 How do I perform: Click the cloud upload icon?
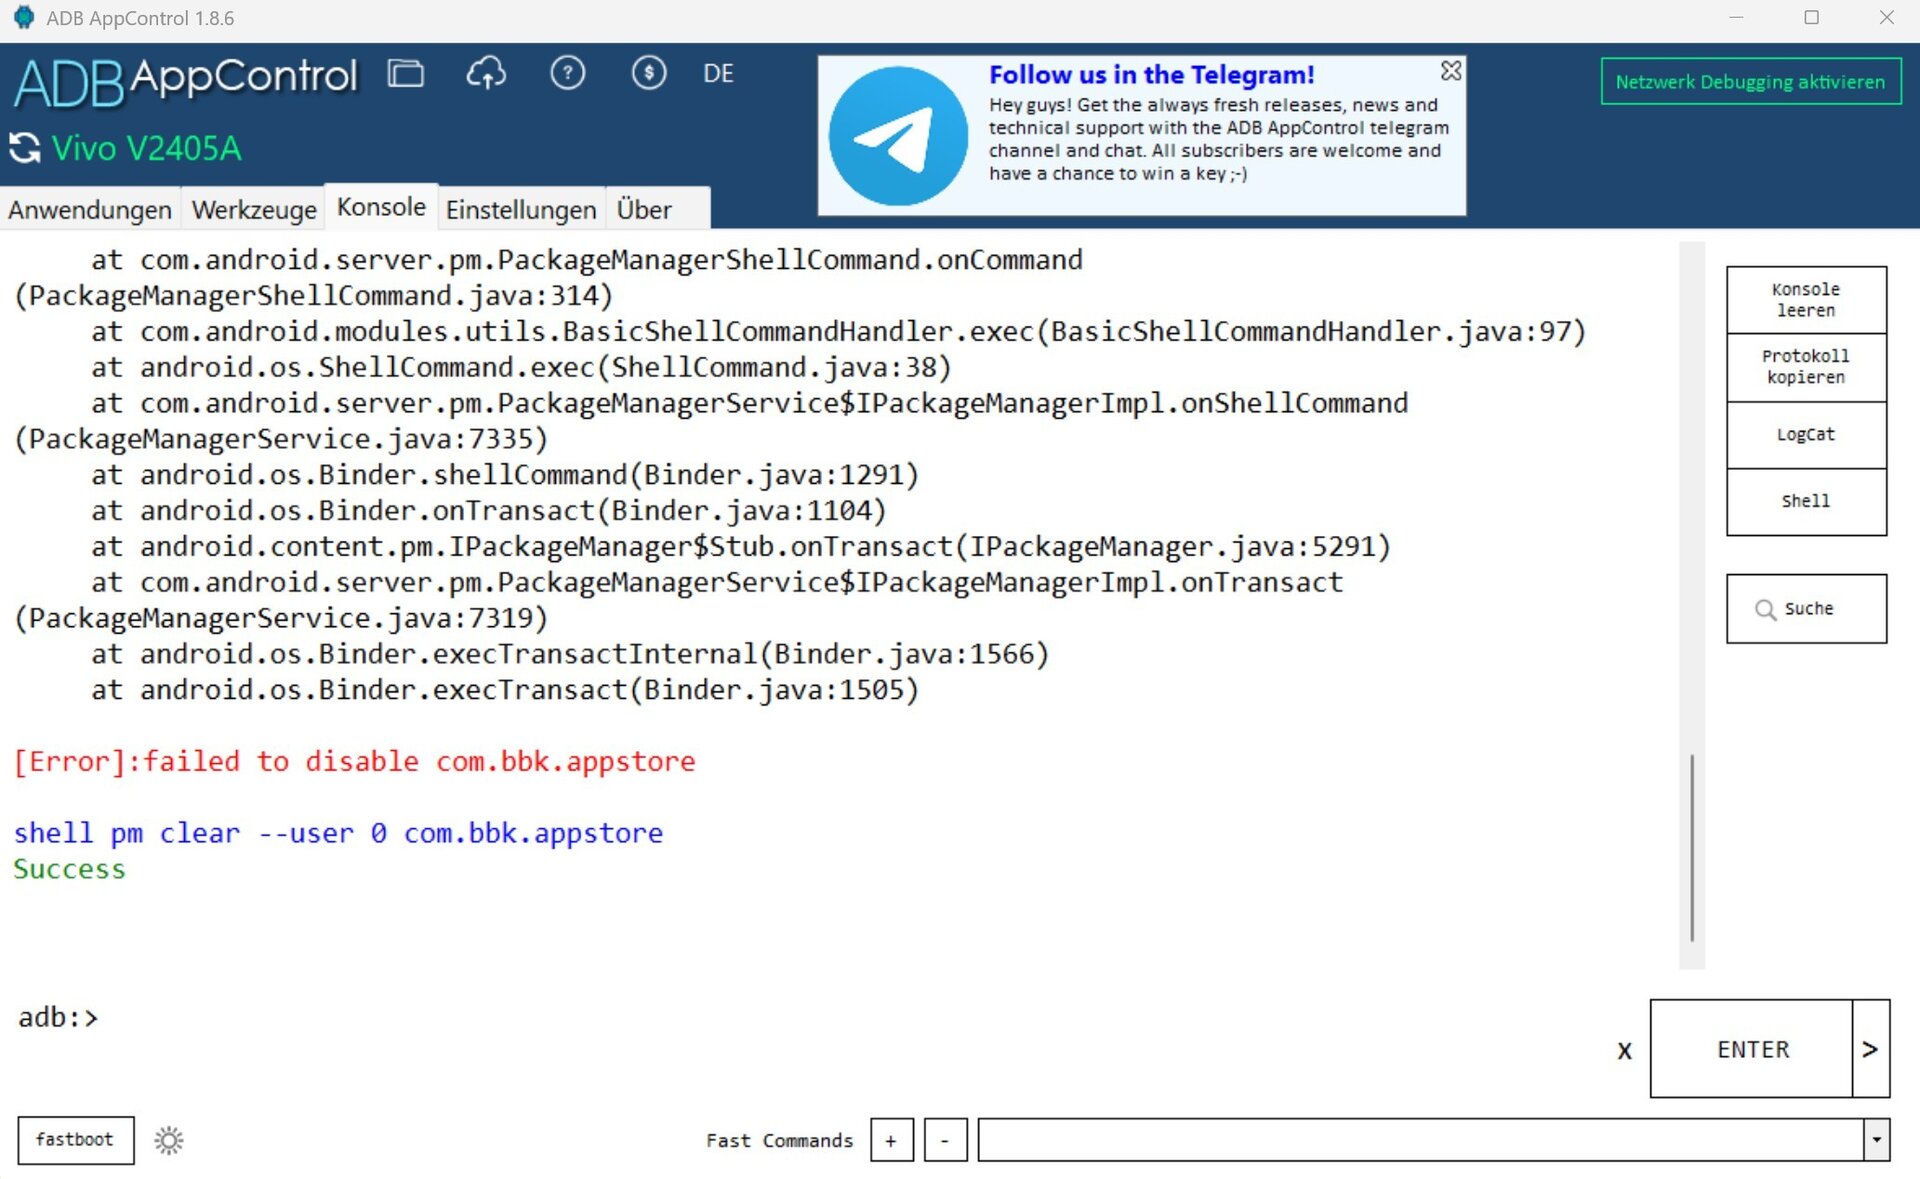point(486,73)
